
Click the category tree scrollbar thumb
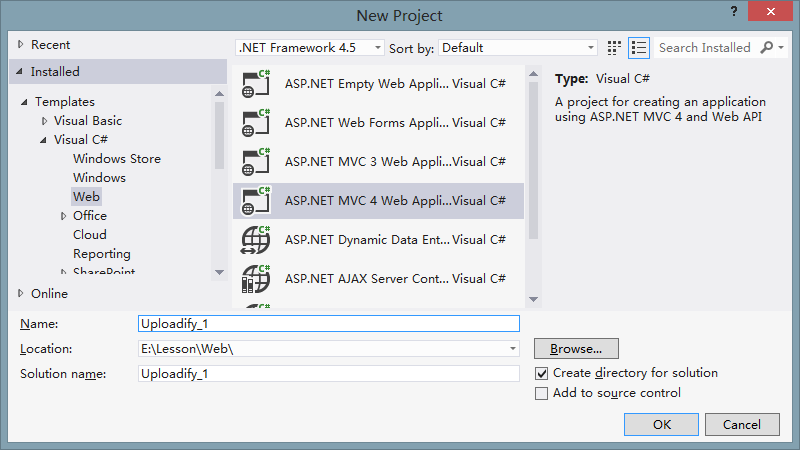tap(219, 135)
